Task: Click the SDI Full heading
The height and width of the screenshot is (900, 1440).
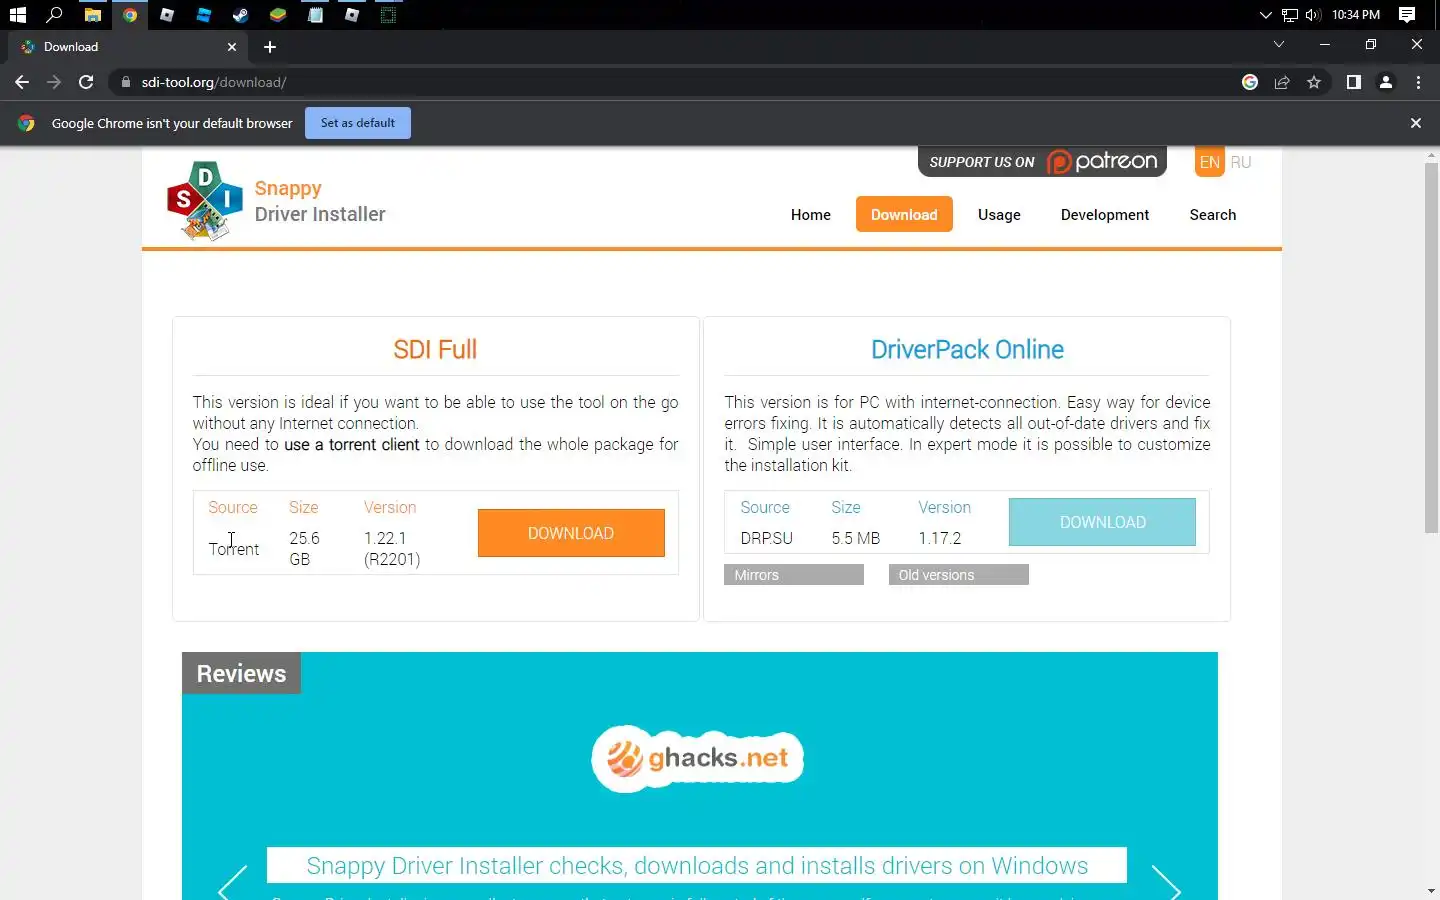Action: pos(435,350)
